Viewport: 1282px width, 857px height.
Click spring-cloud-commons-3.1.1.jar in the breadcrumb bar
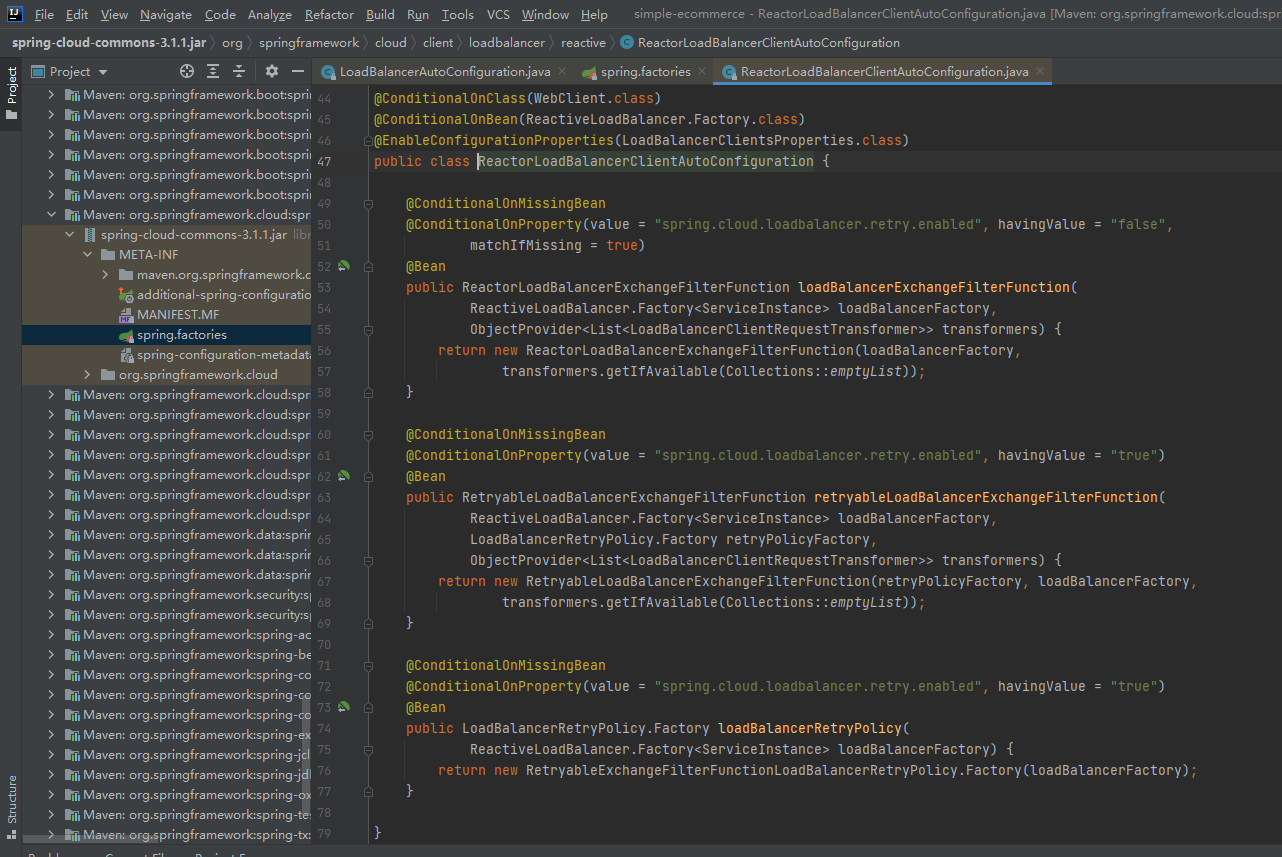pyautogui.click(x=108, y=43)
